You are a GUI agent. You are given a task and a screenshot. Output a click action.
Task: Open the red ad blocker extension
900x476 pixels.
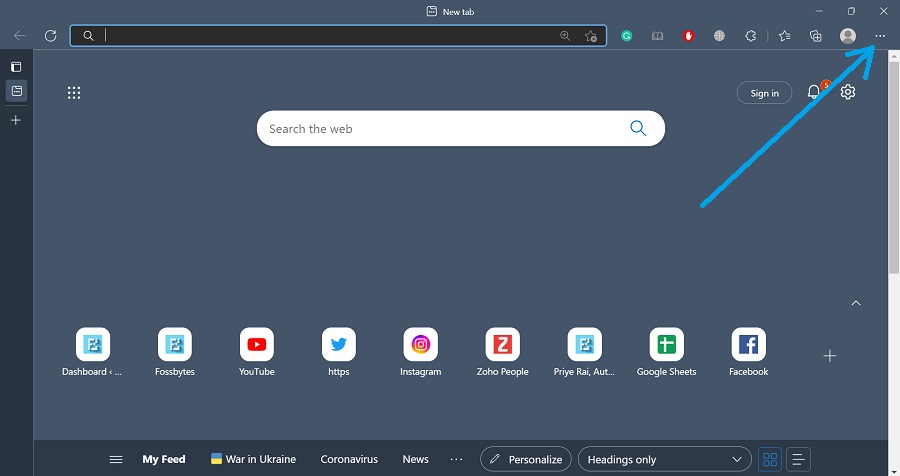(688, 36)
